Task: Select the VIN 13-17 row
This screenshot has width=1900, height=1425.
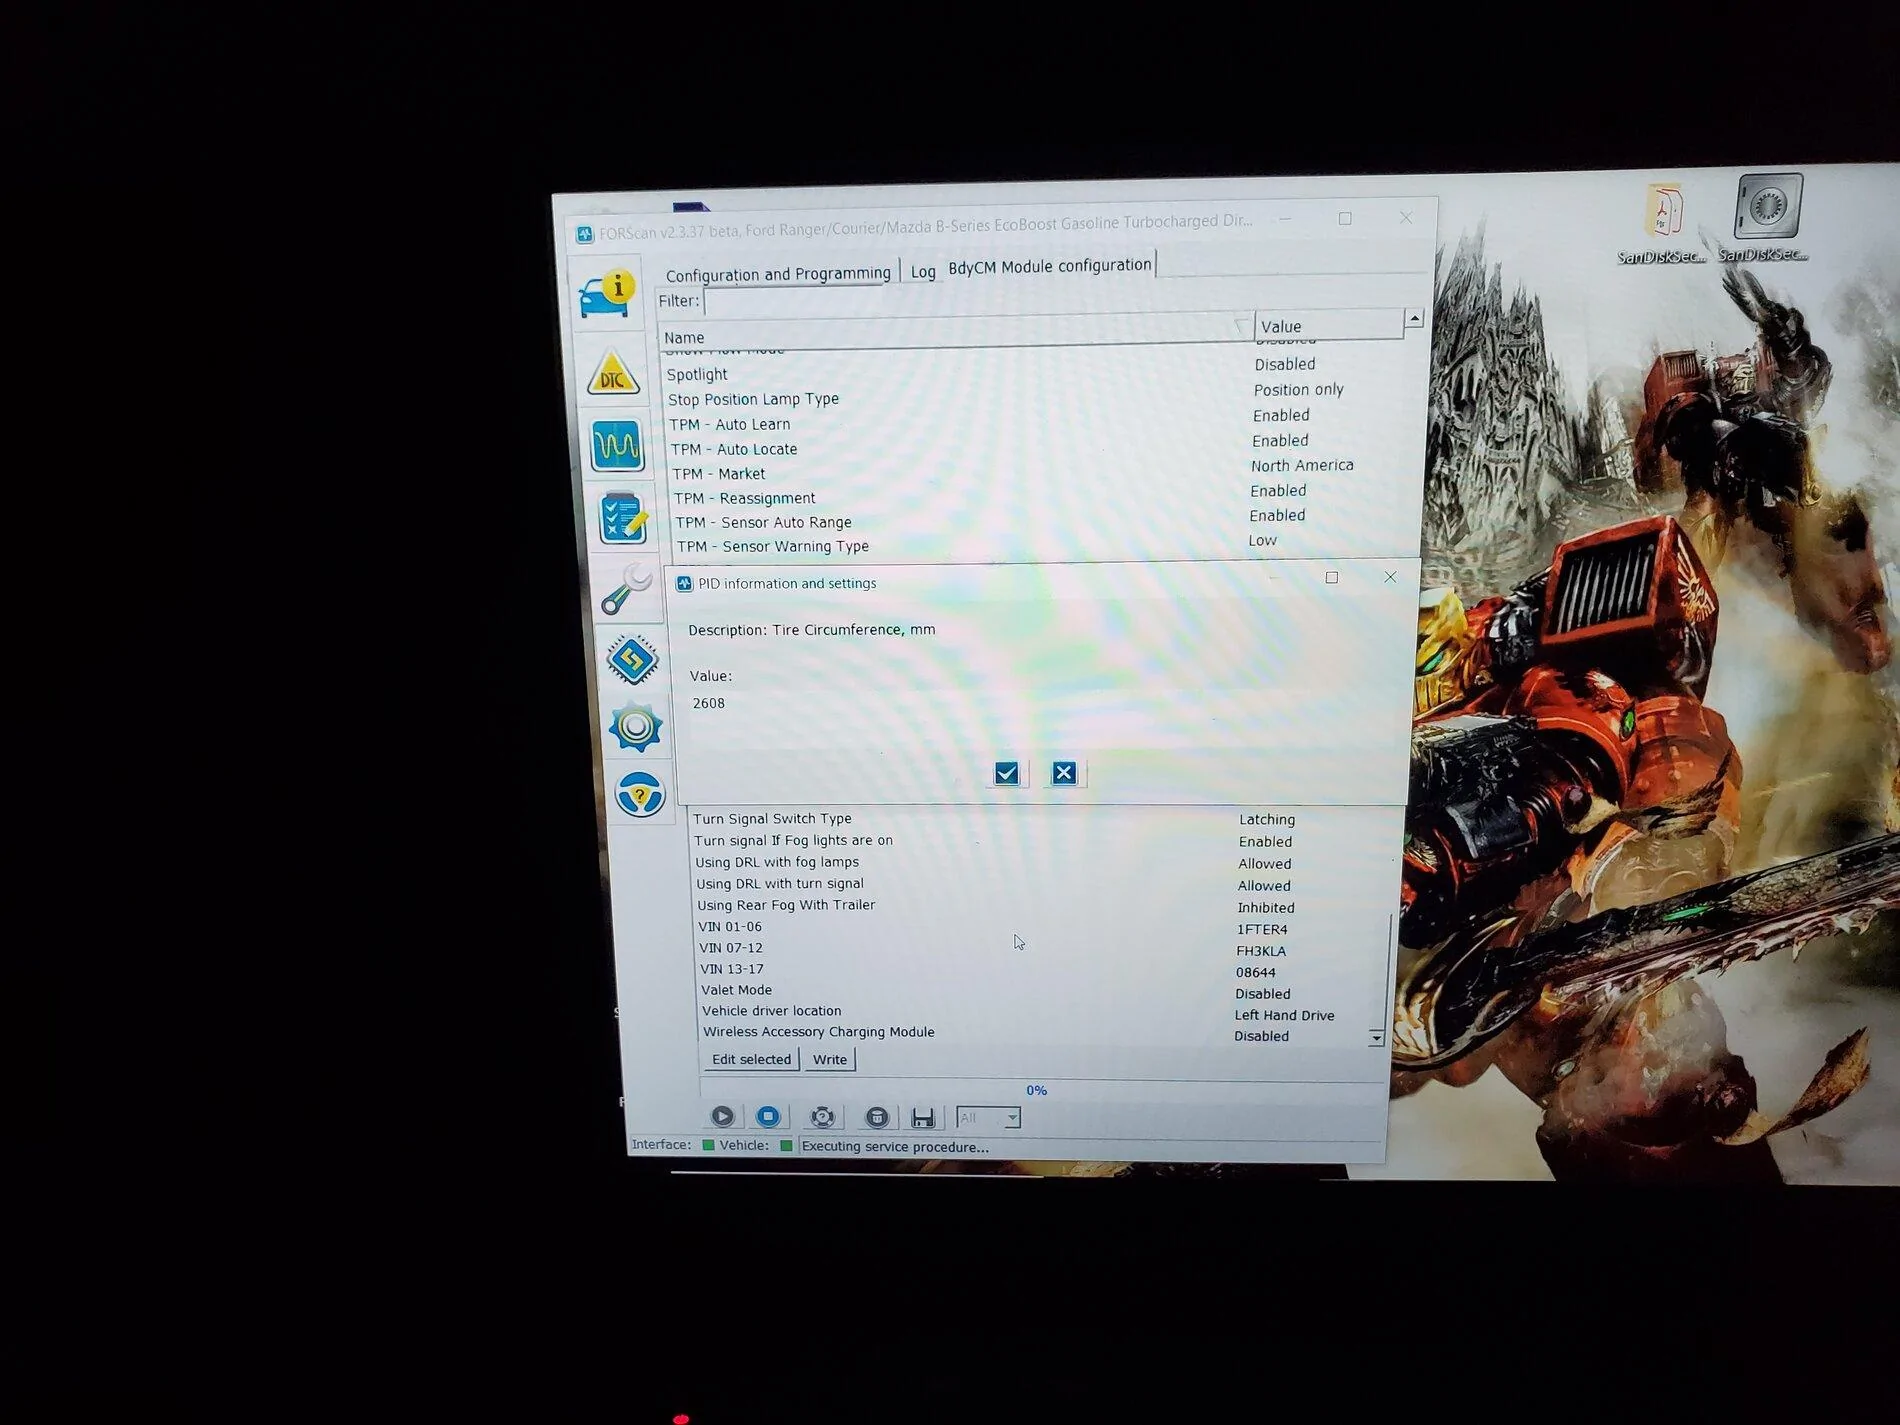Action: 1042,970
